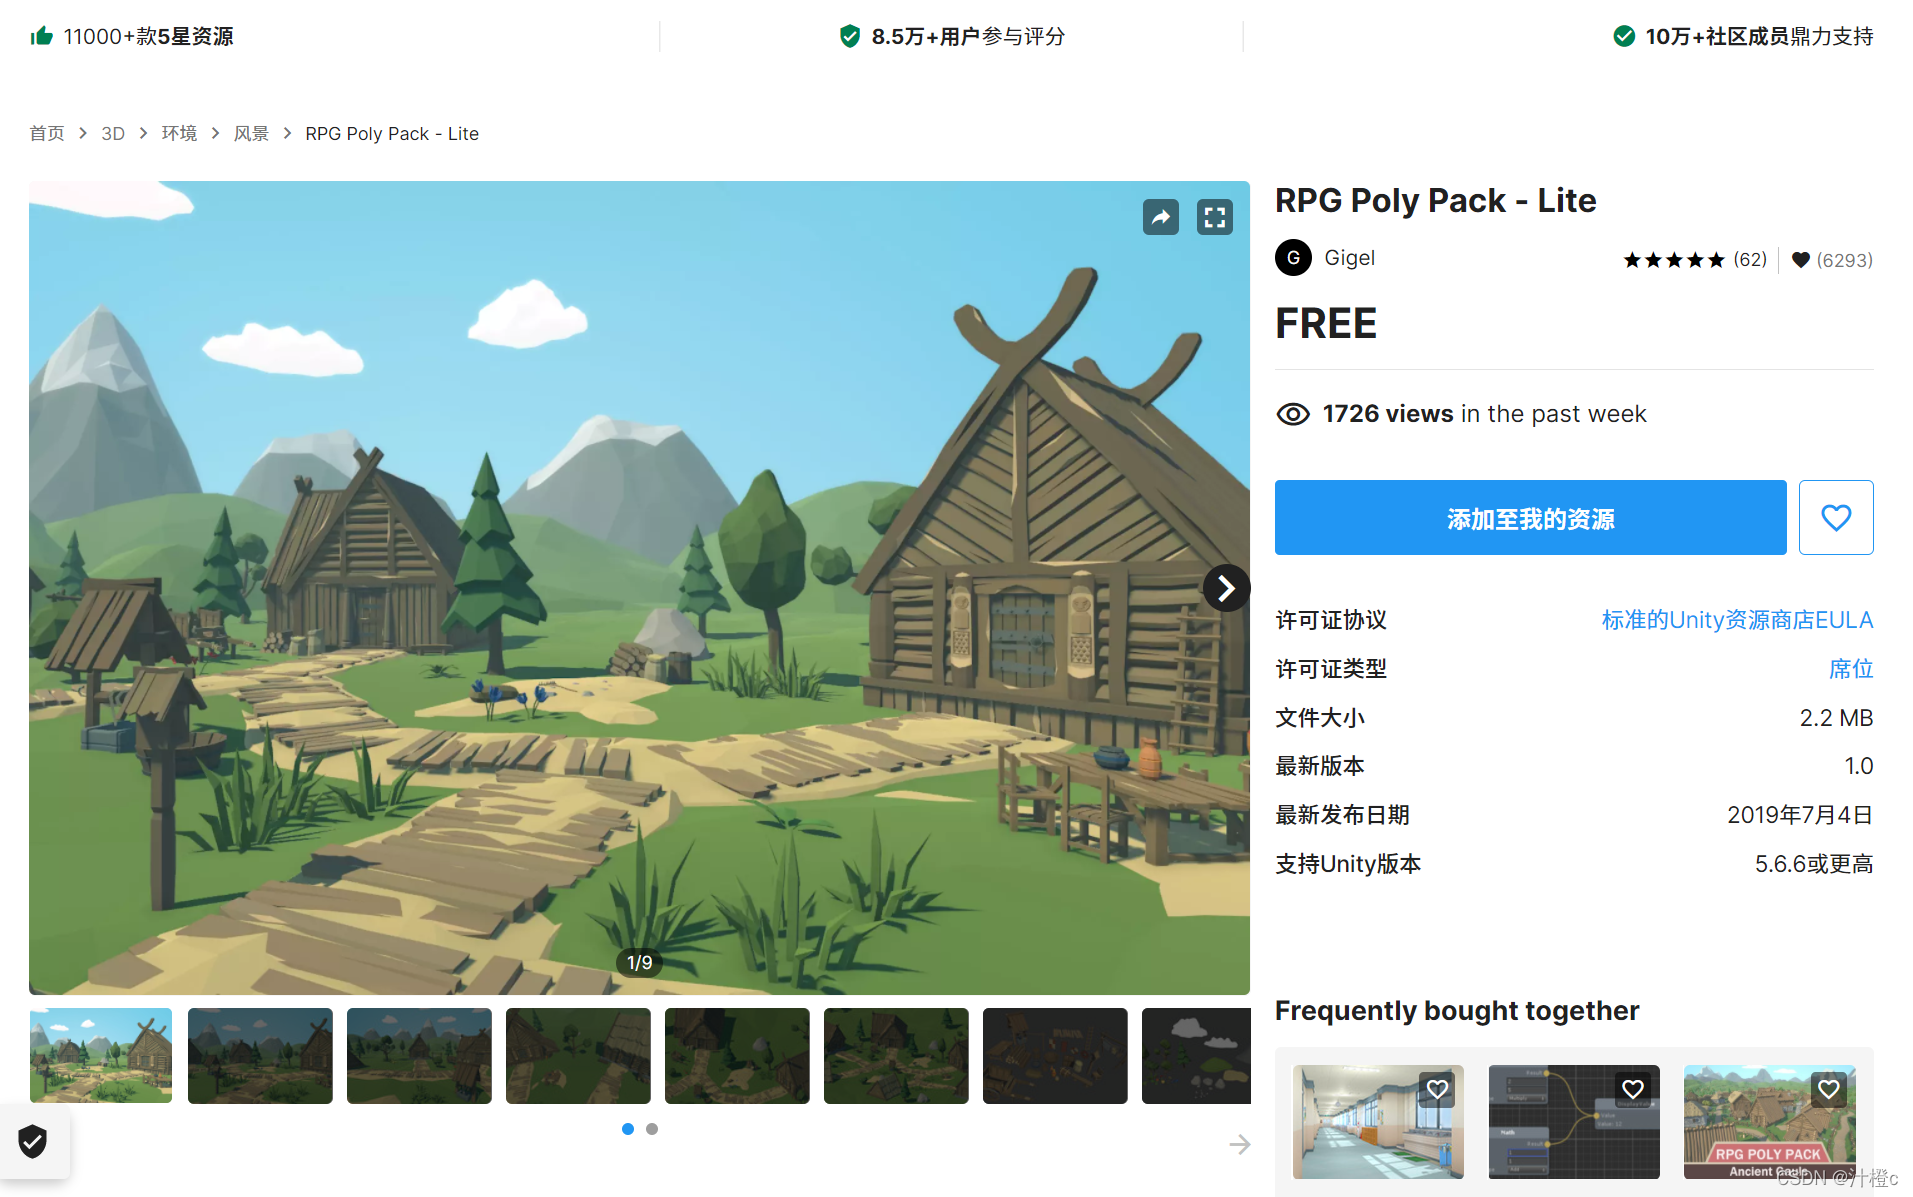
Task: Click the share arrow icon on preview image
Action: pyautogui.click(x=1160, y=217)
